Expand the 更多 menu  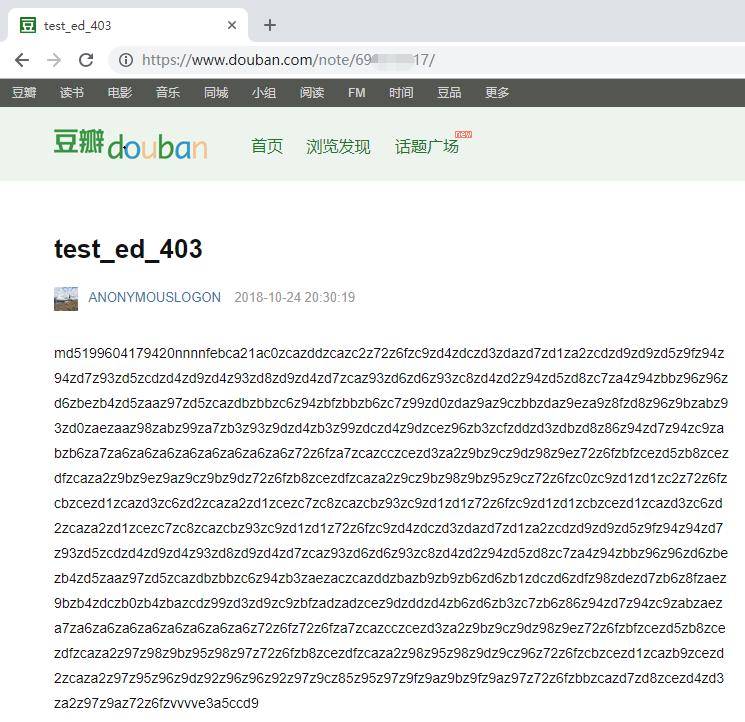pos(497,92)
